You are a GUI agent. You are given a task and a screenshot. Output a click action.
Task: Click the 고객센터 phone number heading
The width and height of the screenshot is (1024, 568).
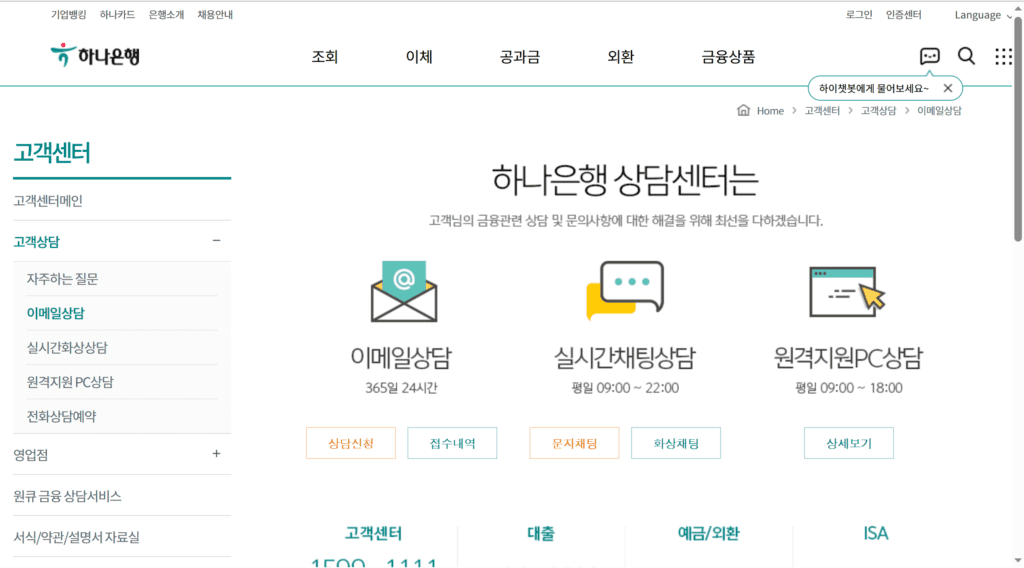[x=374, y=533]
